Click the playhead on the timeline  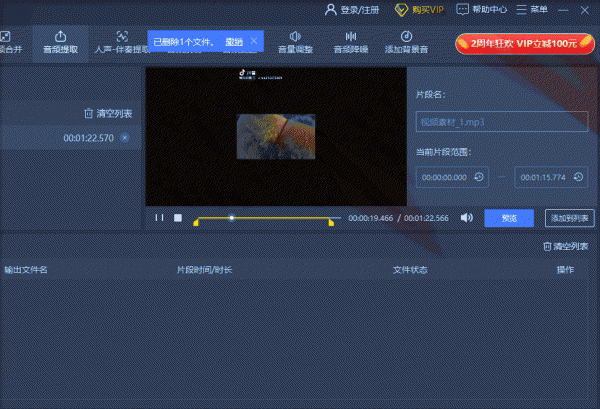tap(232, 218)
